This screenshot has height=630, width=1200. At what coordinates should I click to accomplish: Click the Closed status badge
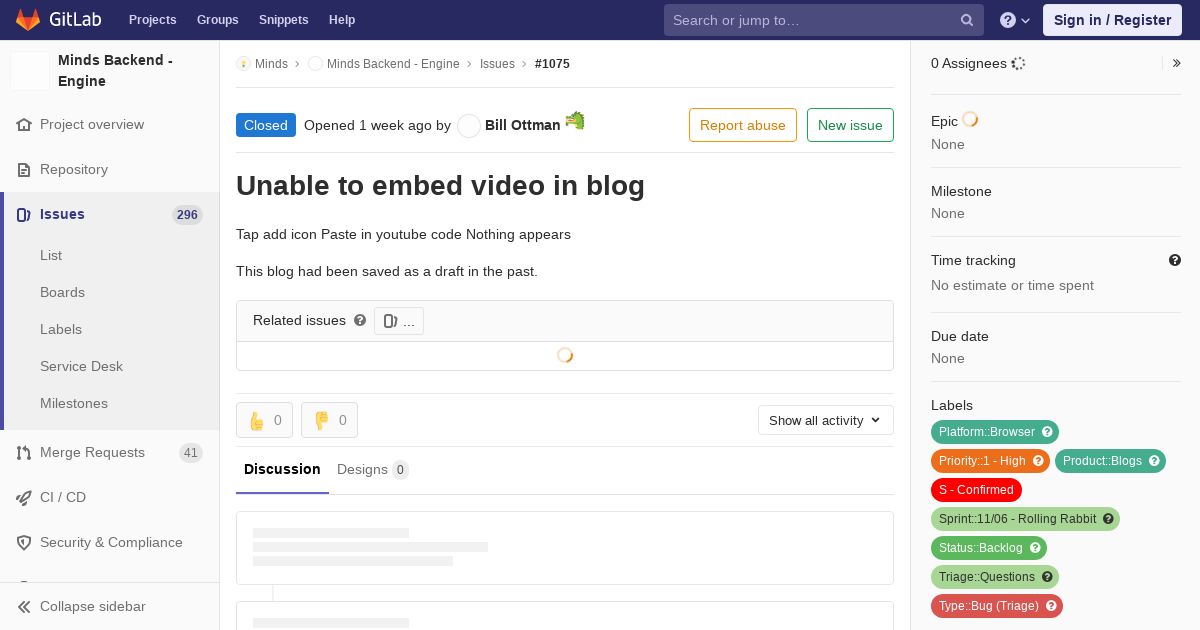(266, 125)
